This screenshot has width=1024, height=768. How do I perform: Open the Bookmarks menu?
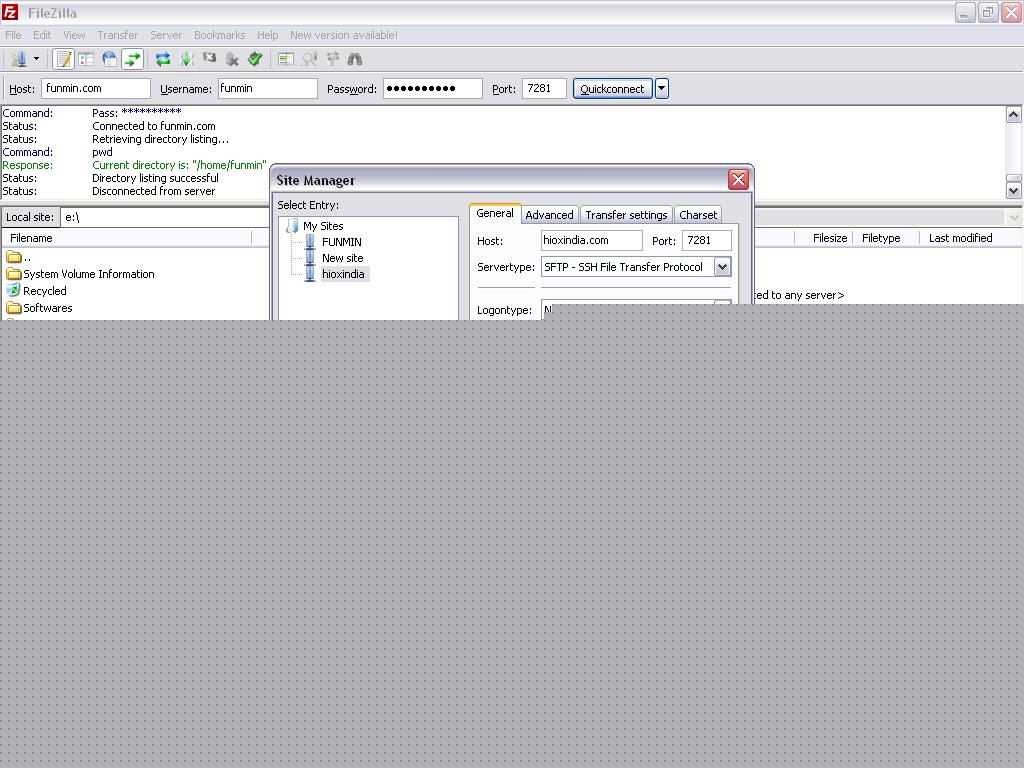point(219,35)
